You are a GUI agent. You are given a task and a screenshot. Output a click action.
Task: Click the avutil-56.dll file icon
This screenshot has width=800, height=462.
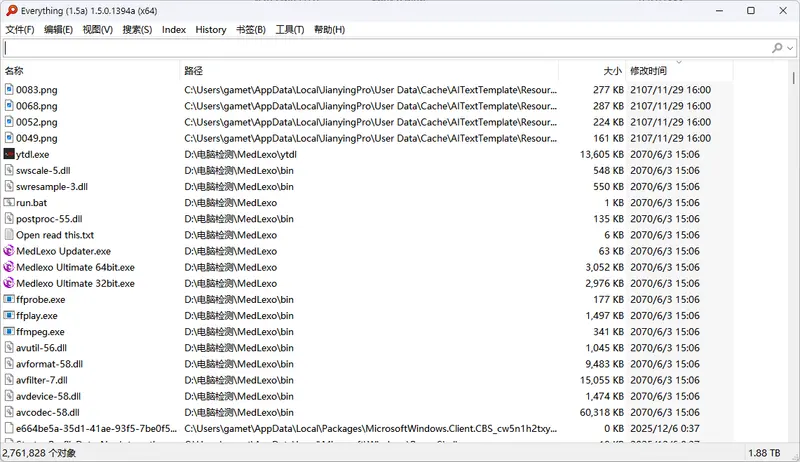(x=9, y=348)
